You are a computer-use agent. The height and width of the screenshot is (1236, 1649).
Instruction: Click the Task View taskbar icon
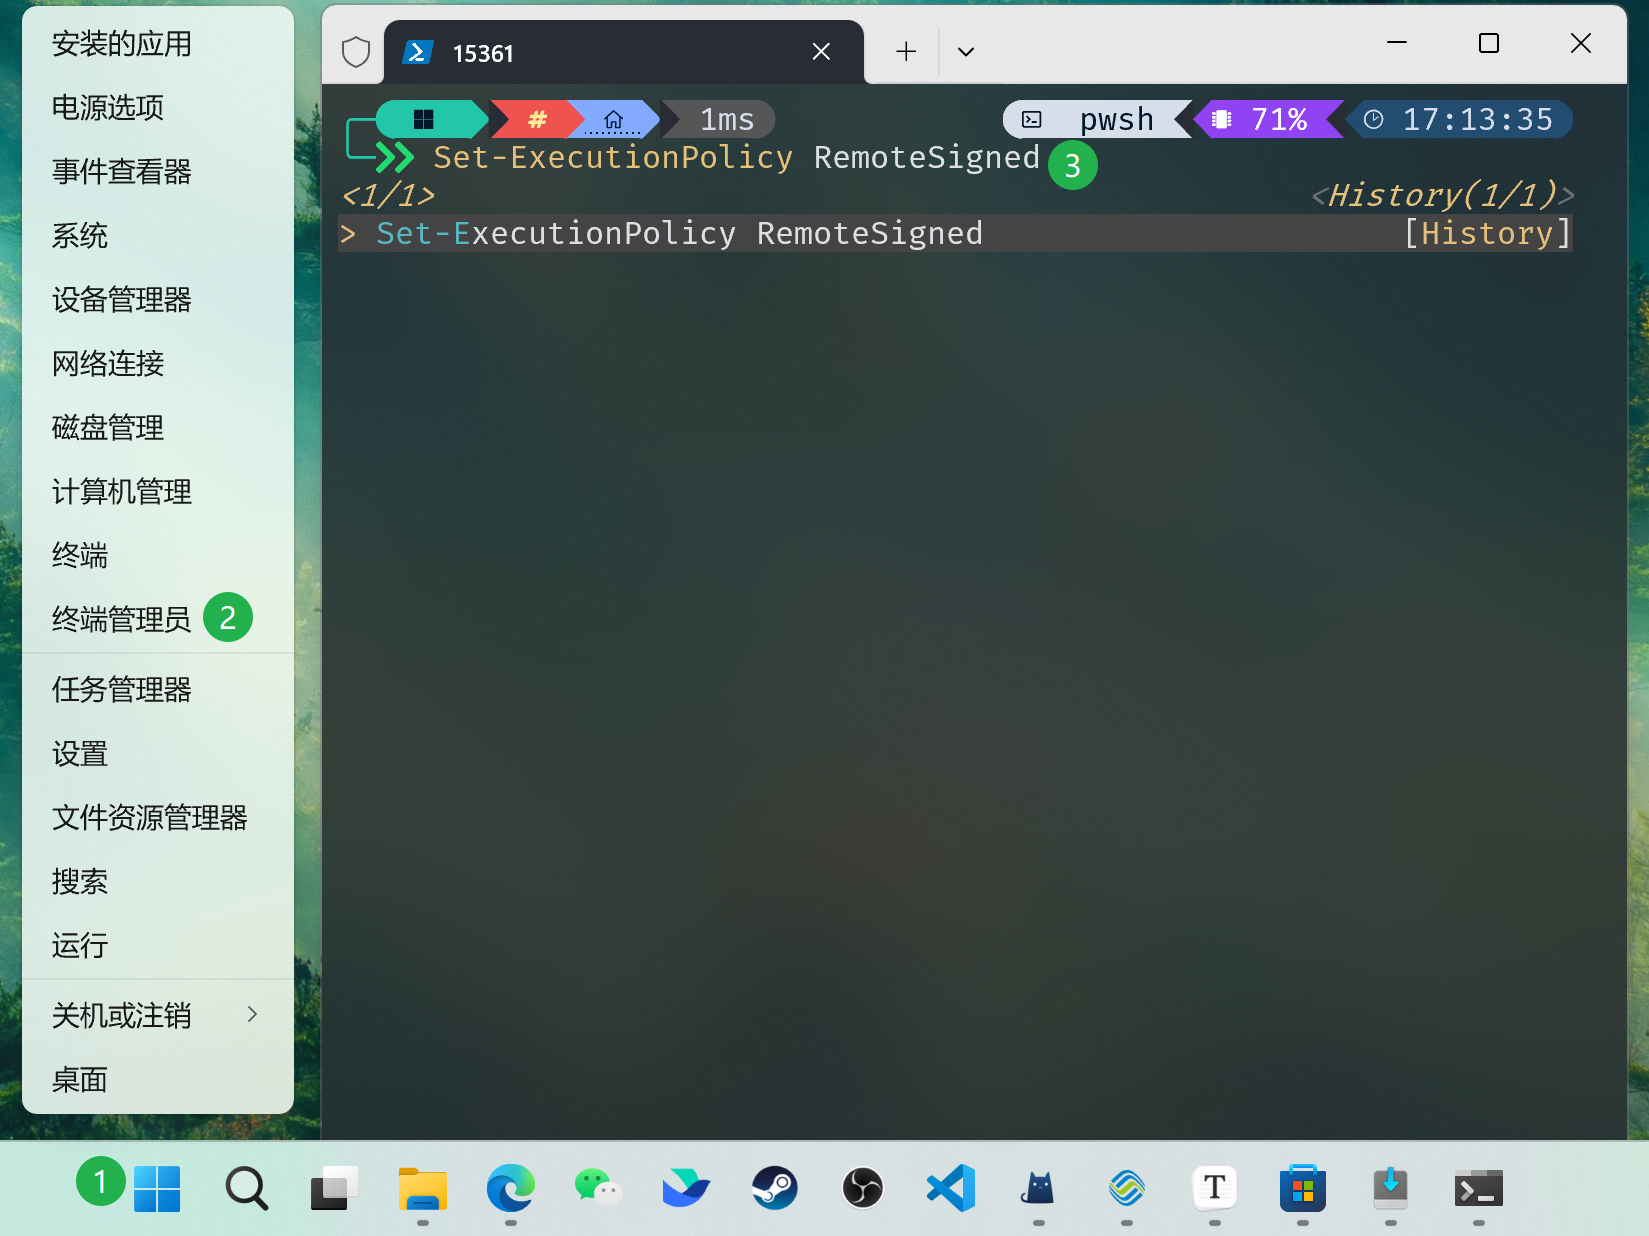334,1188
